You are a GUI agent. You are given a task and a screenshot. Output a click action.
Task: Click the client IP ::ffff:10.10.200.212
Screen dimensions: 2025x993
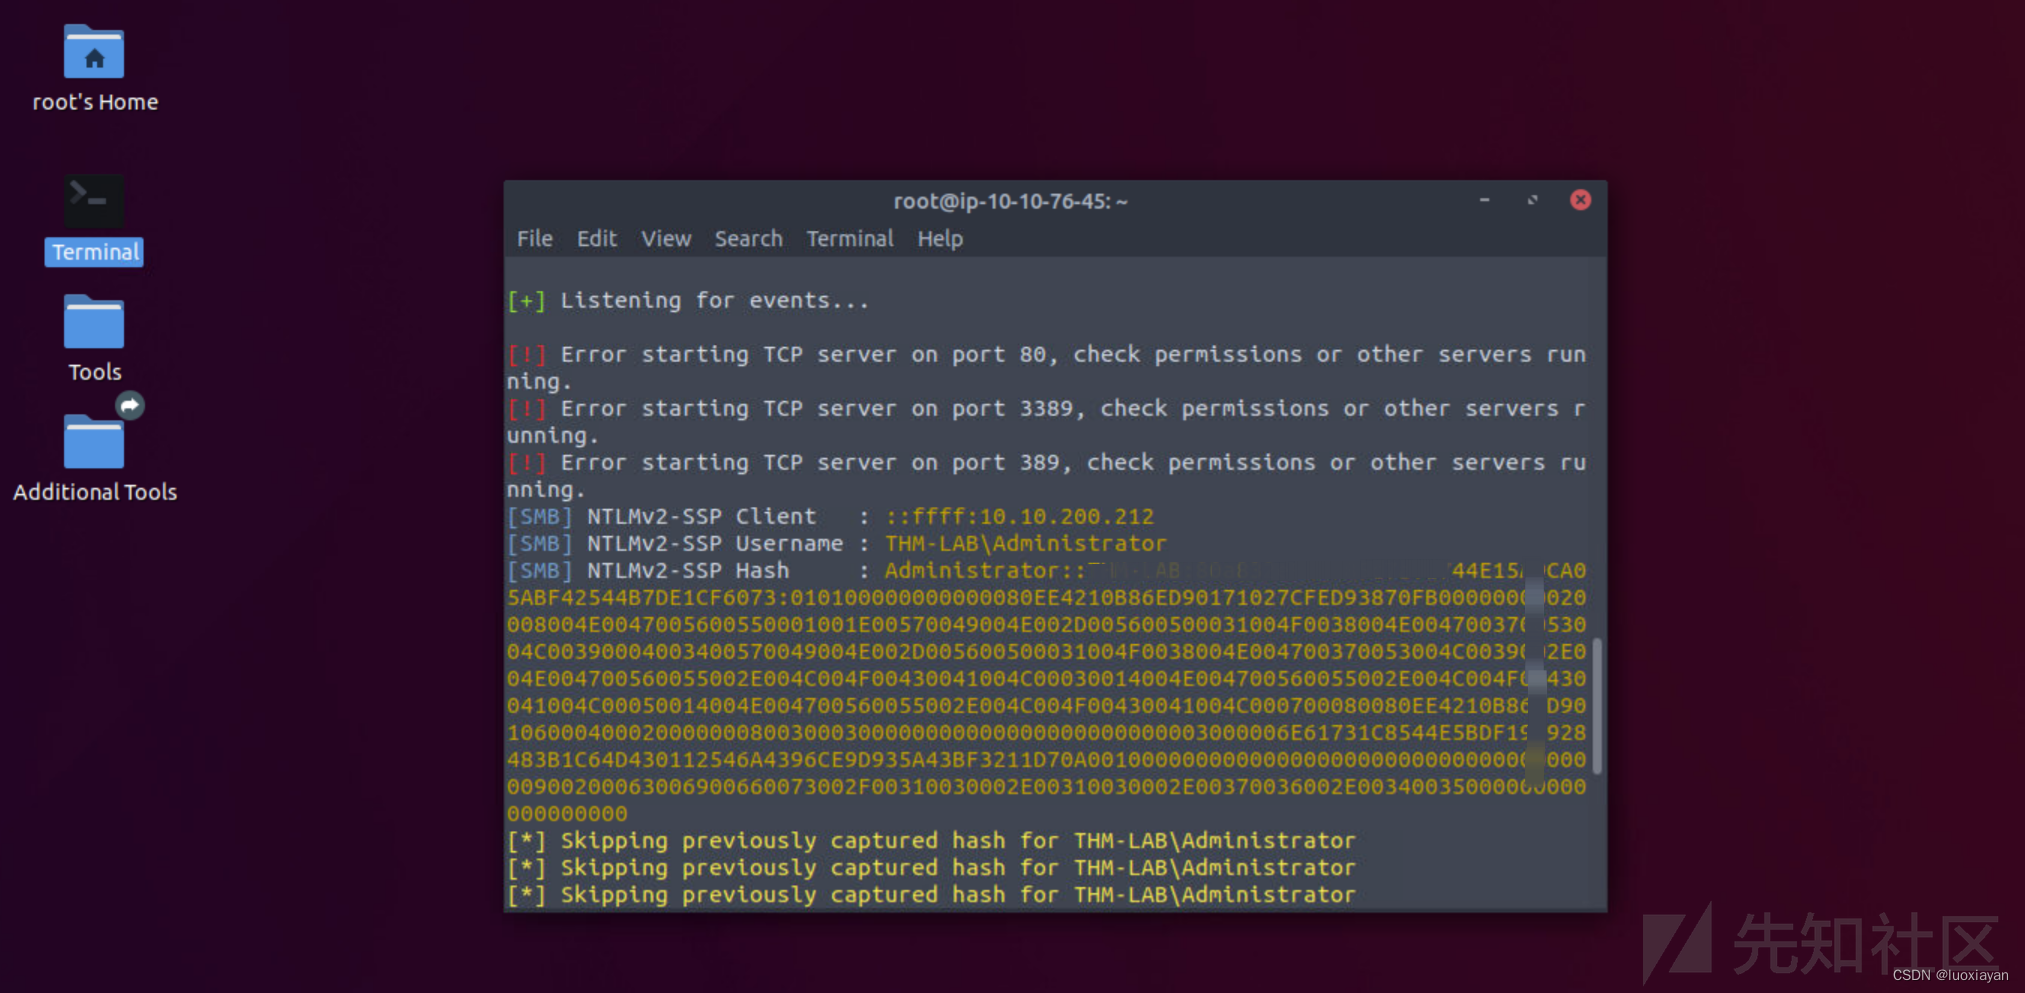pos(1019,516)
